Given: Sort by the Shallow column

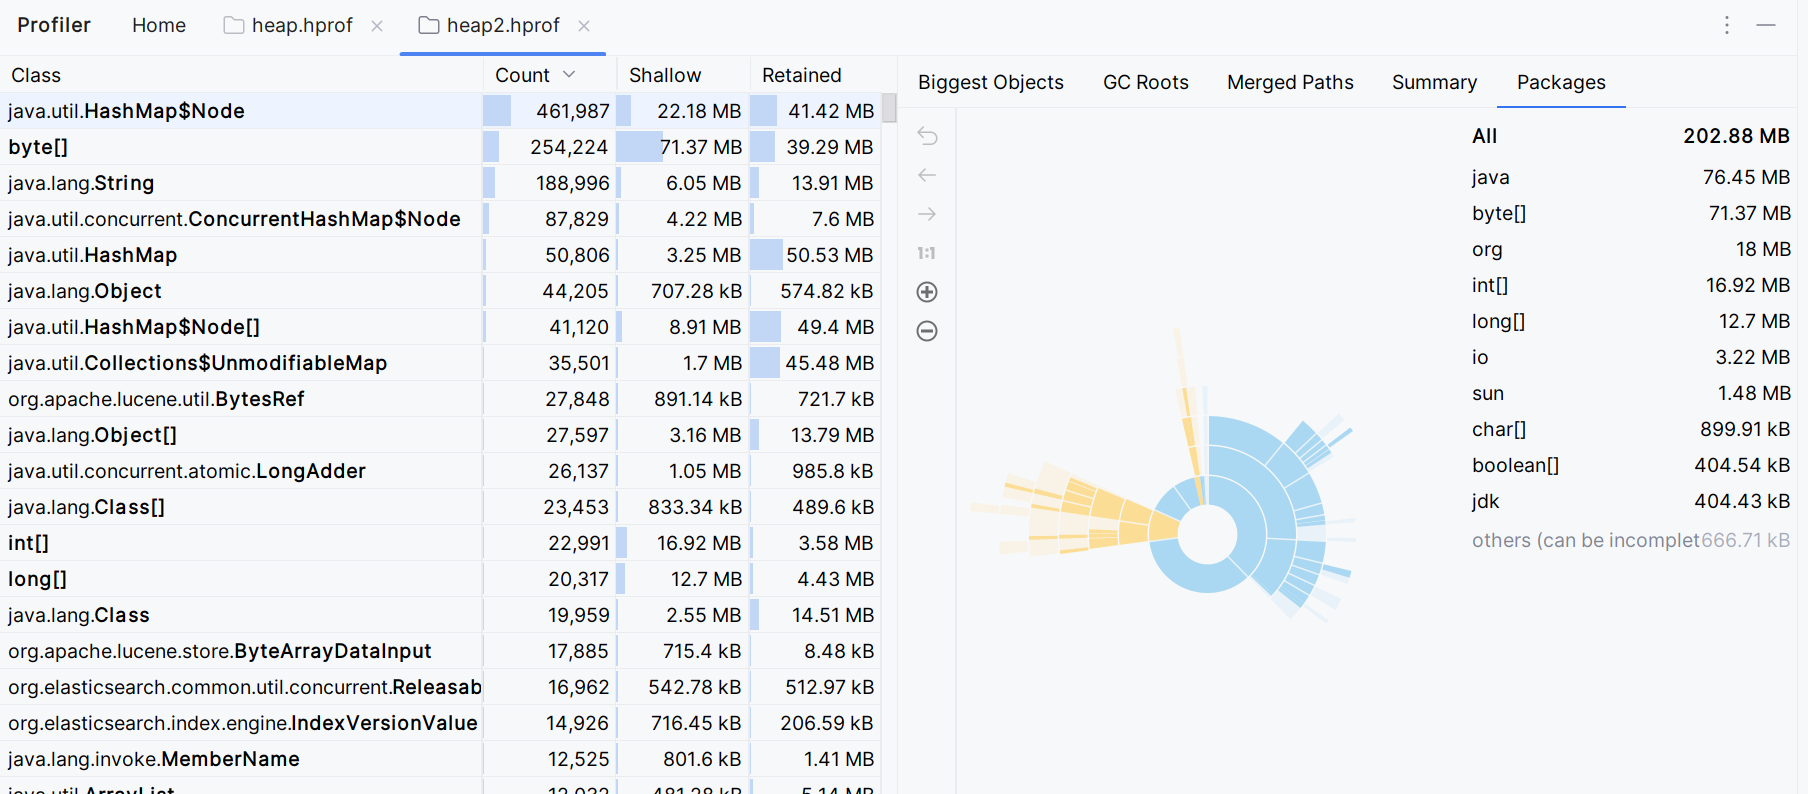Looking at the screenshot, I should pyautogui.click(x=665, y=75).
